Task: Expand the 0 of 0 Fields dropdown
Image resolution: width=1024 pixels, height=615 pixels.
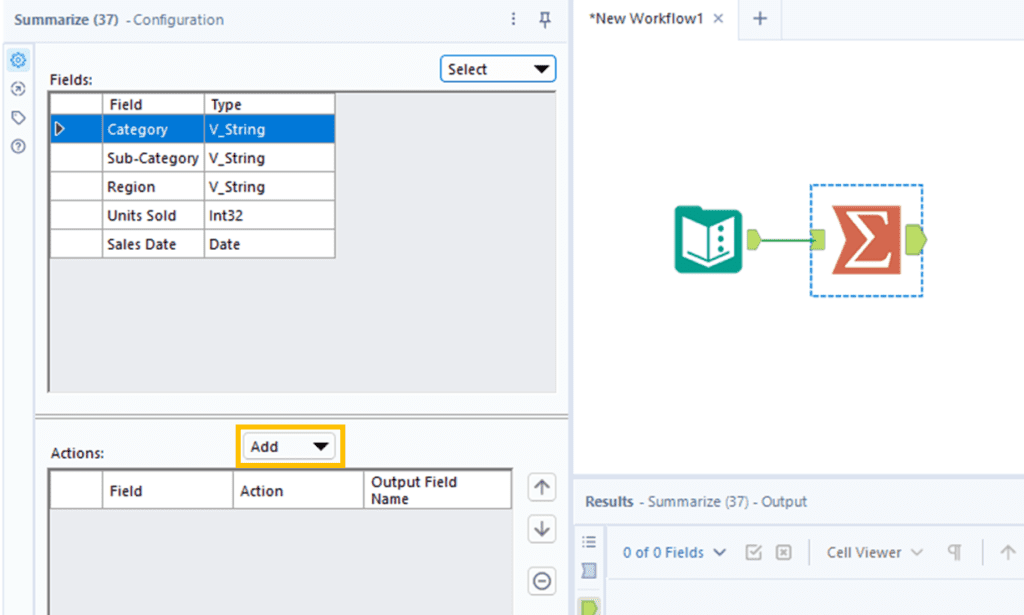Action: (673, 552)
